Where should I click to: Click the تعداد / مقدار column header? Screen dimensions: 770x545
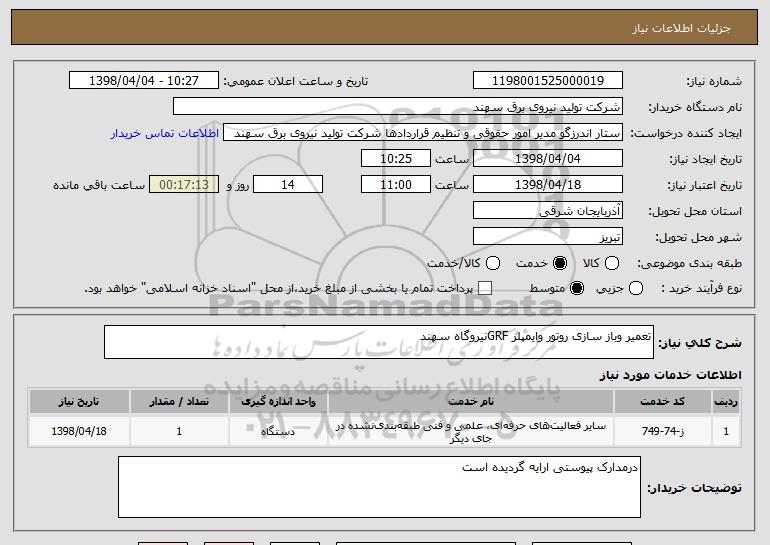pyautogui.click(x=179, y=402)
